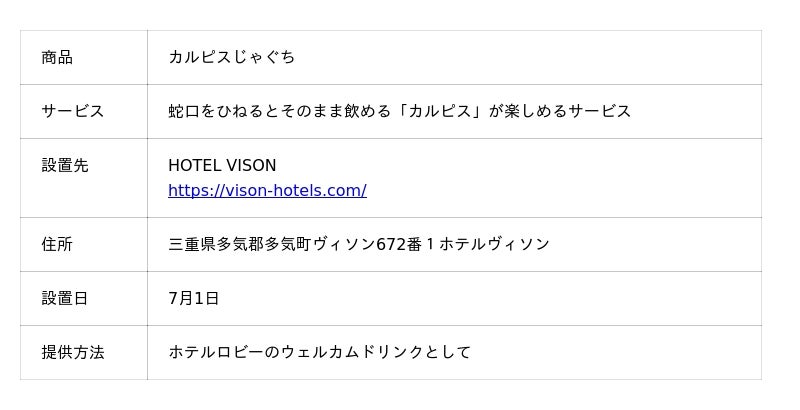The height and width of the screenshot is (410, 800).
Task: Click the カルピスじゃぐち product name text
Action: coord(231,57)
